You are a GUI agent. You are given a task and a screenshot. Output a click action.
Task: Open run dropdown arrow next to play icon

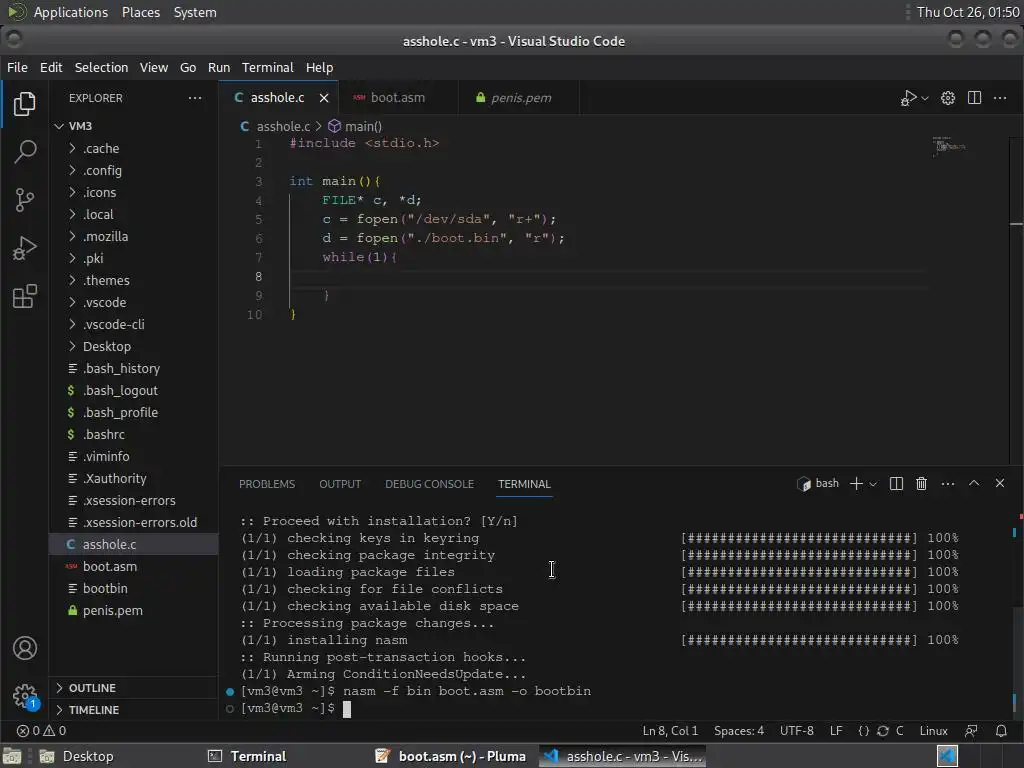[925, 98]
